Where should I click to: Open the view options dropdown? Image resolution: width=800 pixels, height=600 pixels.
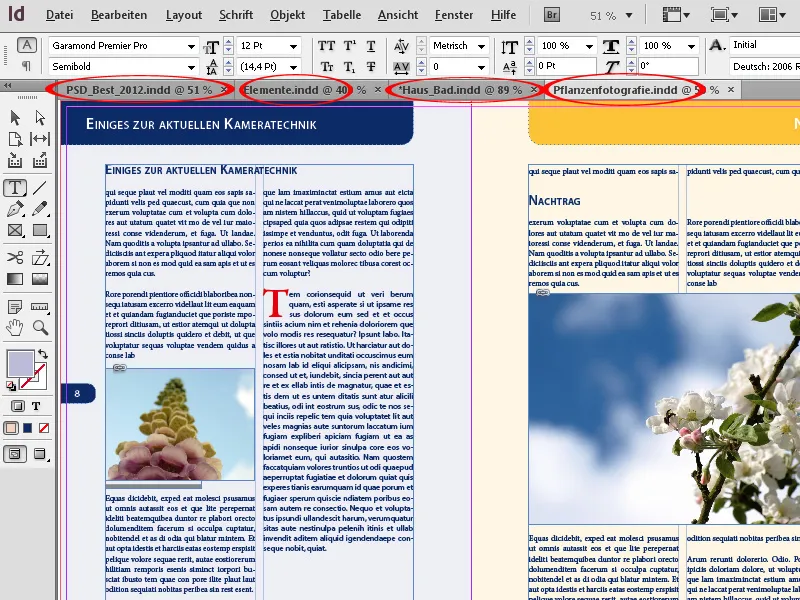click(679, 15)
